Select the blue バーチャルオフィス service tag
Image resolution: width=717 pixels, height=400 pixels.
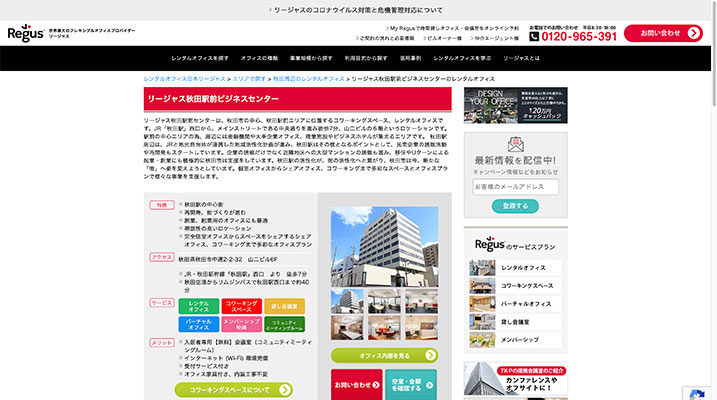(198, 324)
